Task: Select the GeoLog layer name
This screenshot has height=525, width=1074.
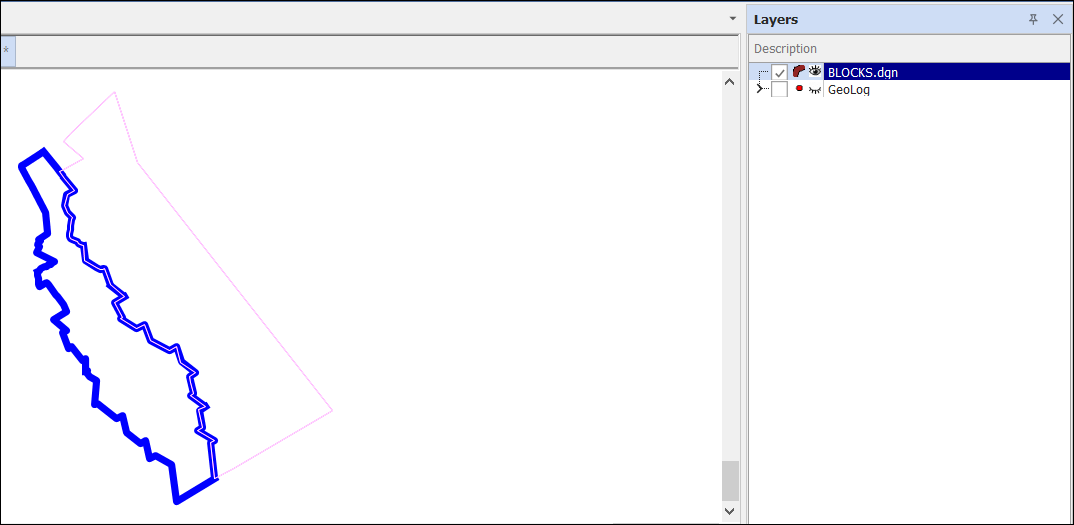Action: point(849,90)
